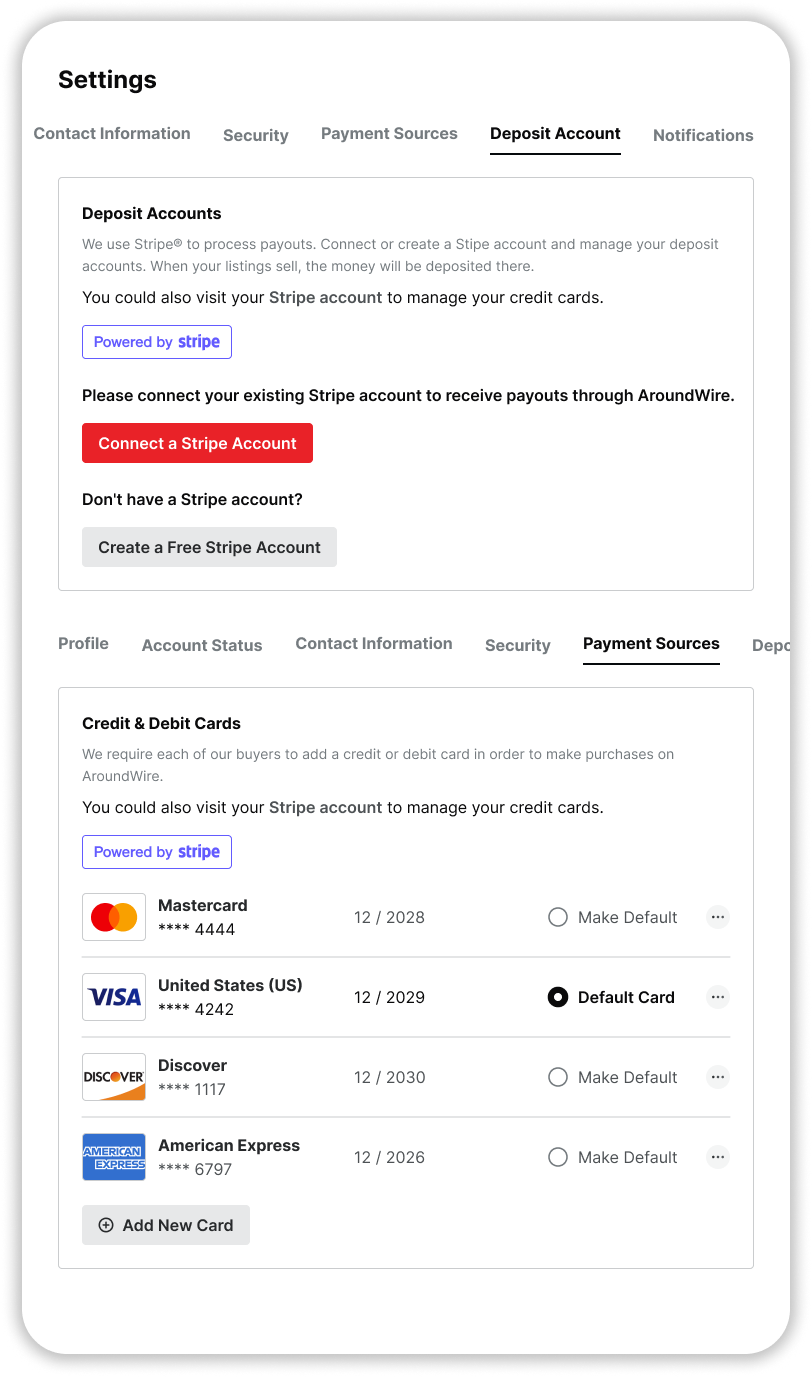Viewport: 812px width, 1377px height.
Task: Click the Connect a Stripe Account button
Action: pos(197,442)
